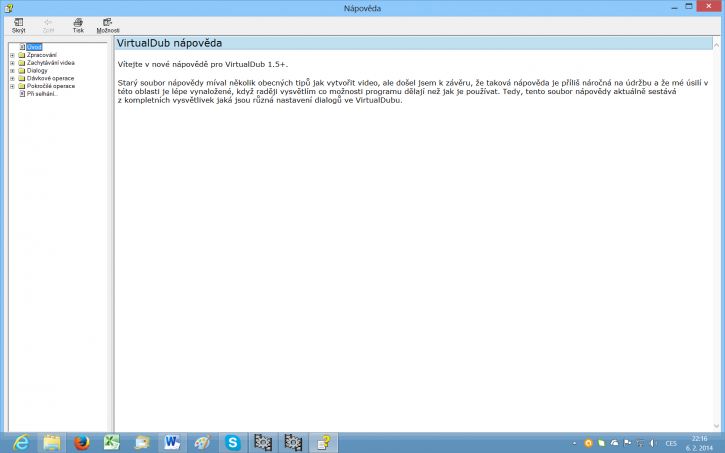
Task: Click the folder icon beside Zpracování
Action: coord(21,55)
